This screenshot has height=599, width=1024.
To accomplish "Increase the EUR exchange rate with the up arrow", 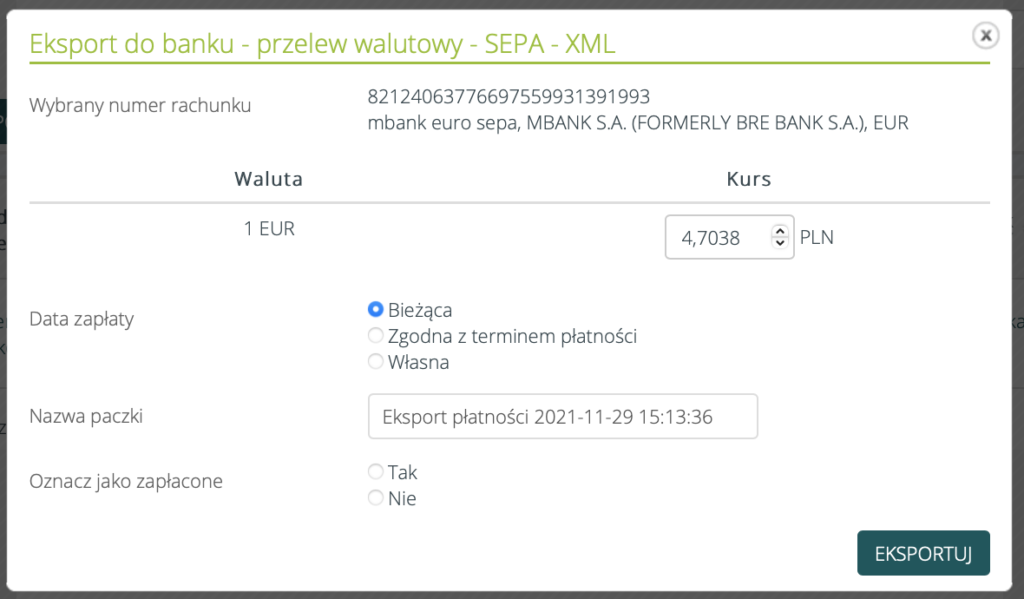I will point(779,232).
